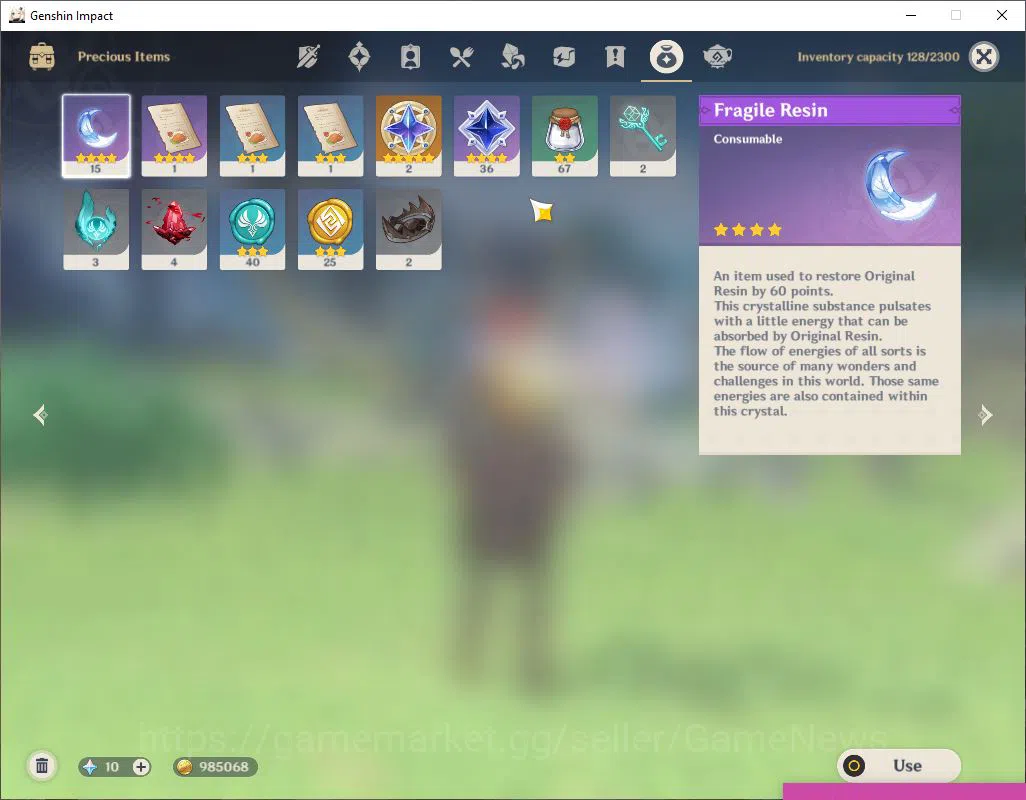Close the Genshin Impact window

coord(1002,15)
